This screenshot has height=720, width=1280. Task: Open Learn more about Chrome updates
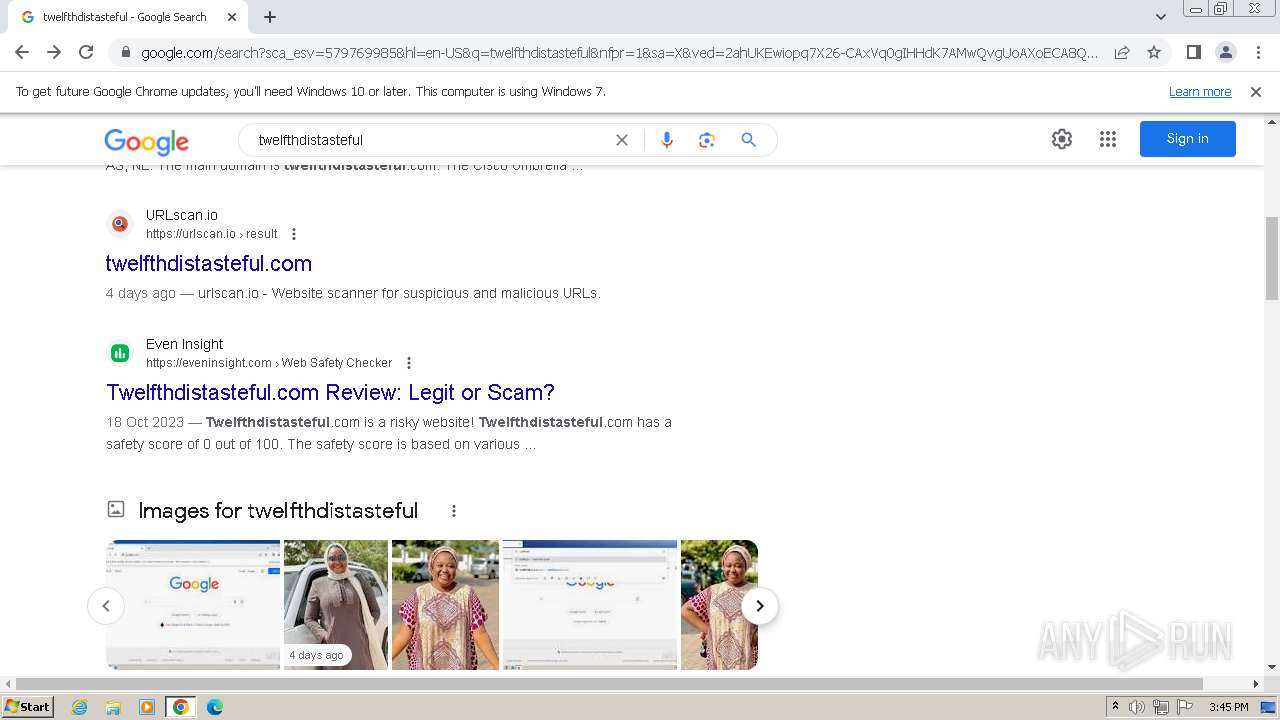point(1200,92)
